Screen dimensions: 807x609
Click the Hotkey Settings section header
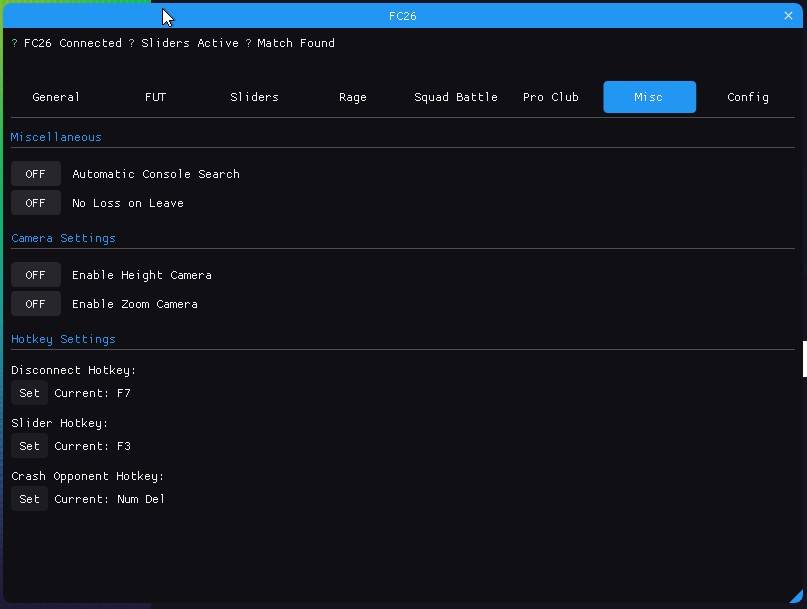click(x=63, y=339)
